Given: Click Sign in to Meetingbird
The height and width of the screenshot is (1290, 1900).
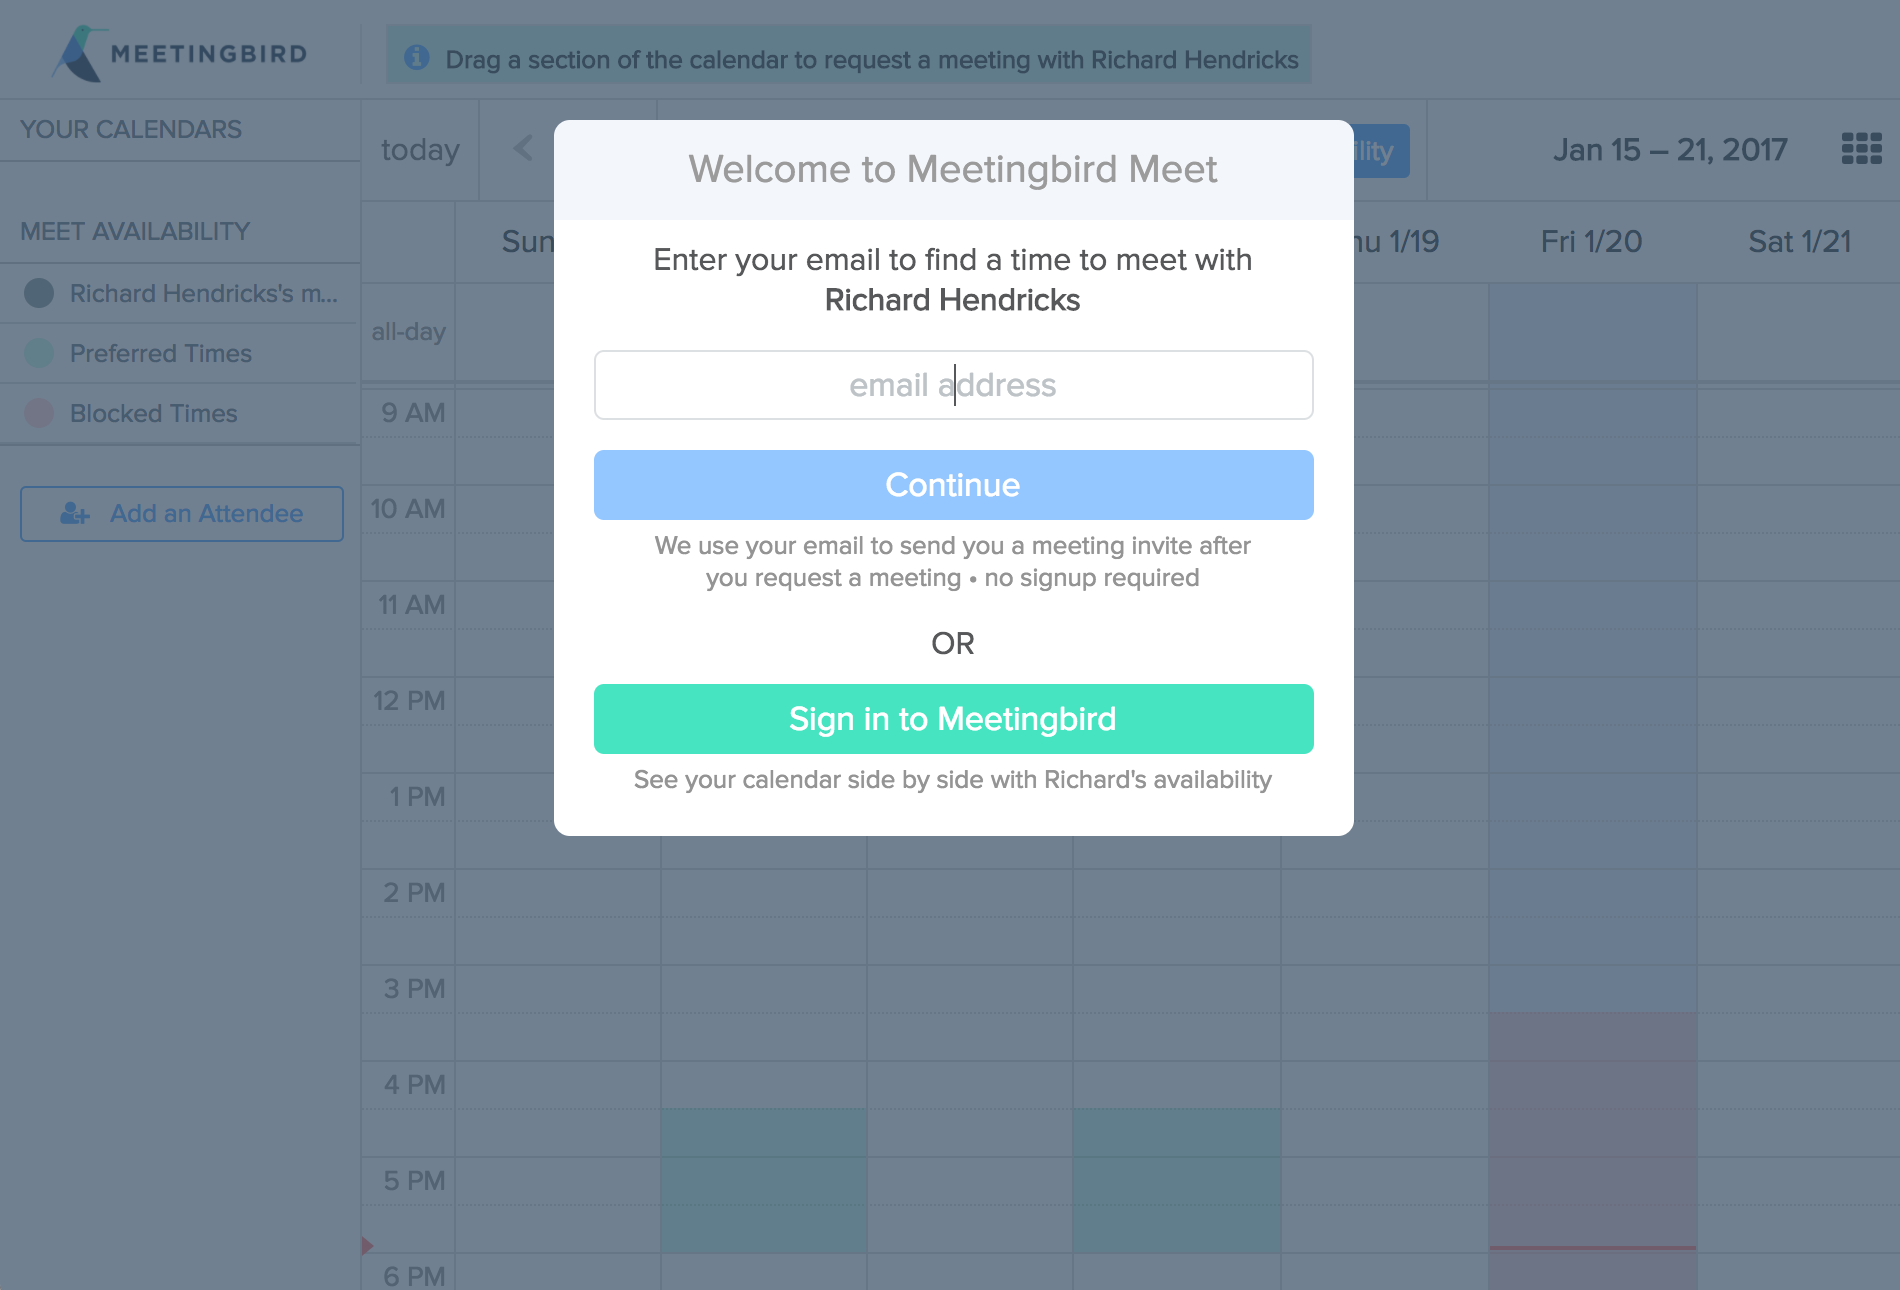Looking at the screenshot, I should [953, 719].
